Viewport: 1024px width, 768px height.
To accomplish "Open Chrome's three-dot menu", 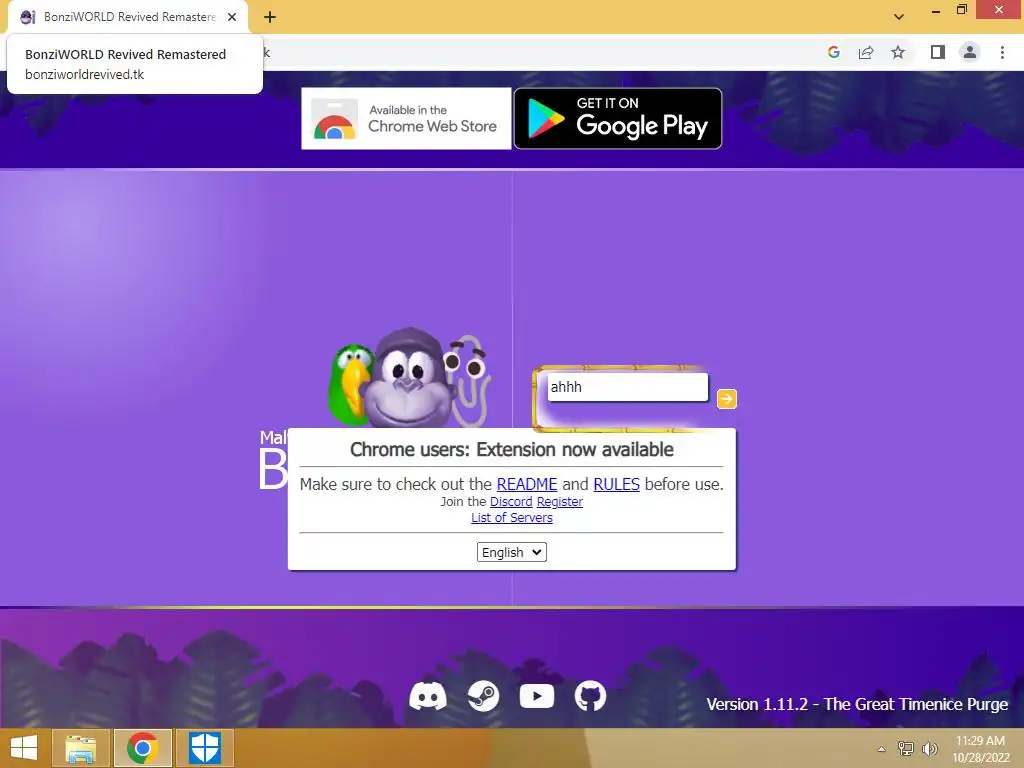I will click(x=1002, y=52).
